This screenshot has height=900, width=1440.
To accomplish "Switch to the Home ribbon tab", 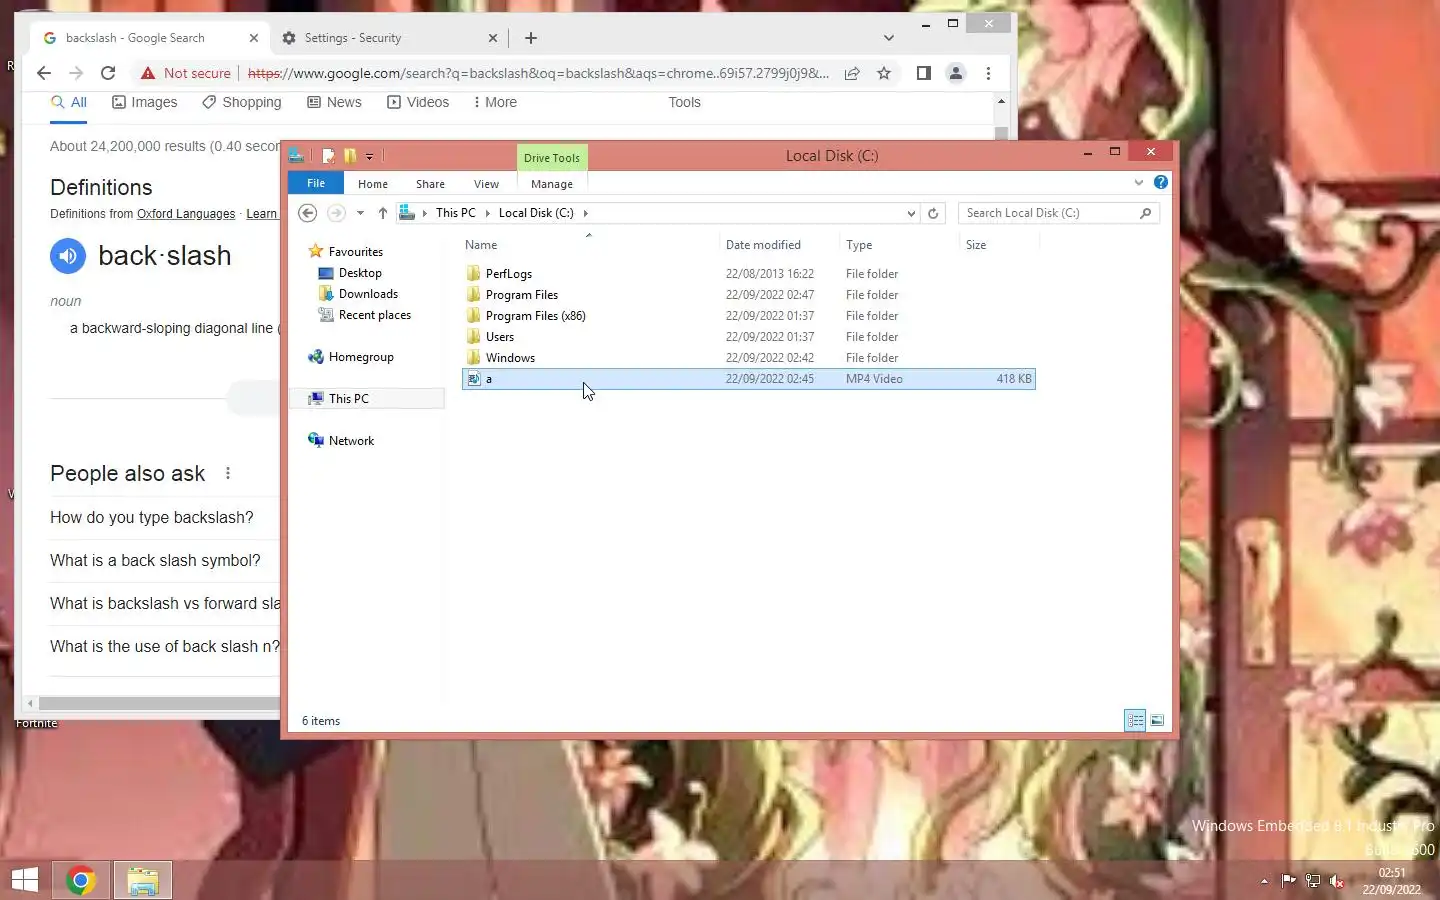I will tap(373, 184).
